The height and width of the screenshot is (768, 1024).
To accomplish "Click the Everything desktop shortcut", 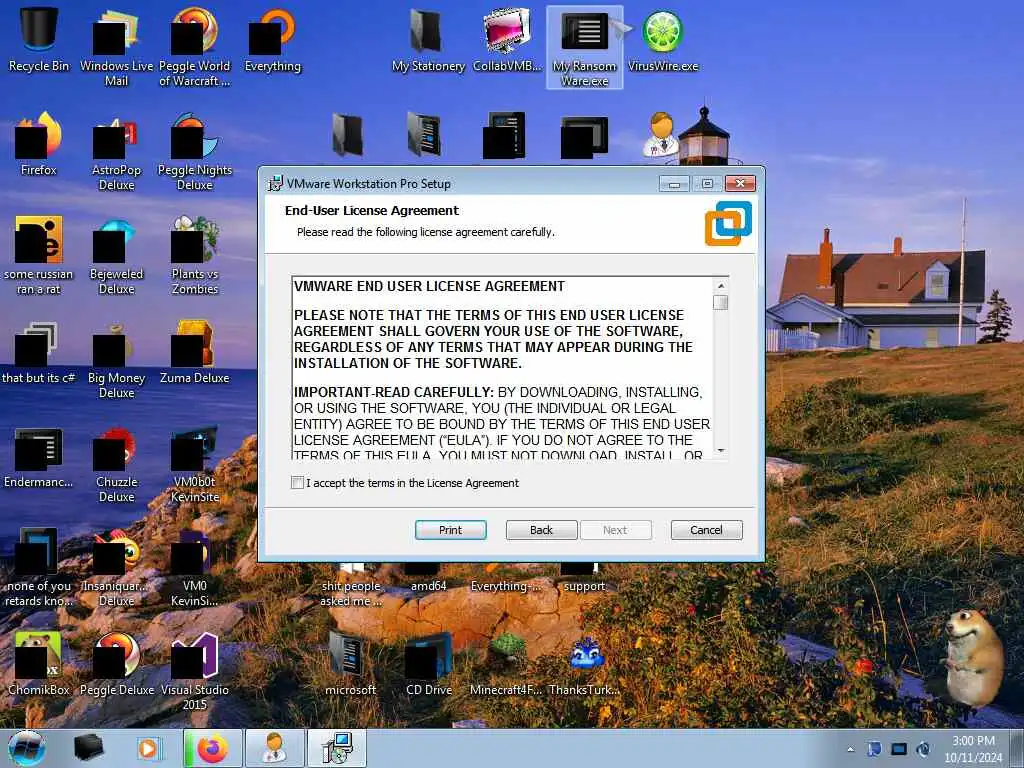I will (x=272, y=39).
